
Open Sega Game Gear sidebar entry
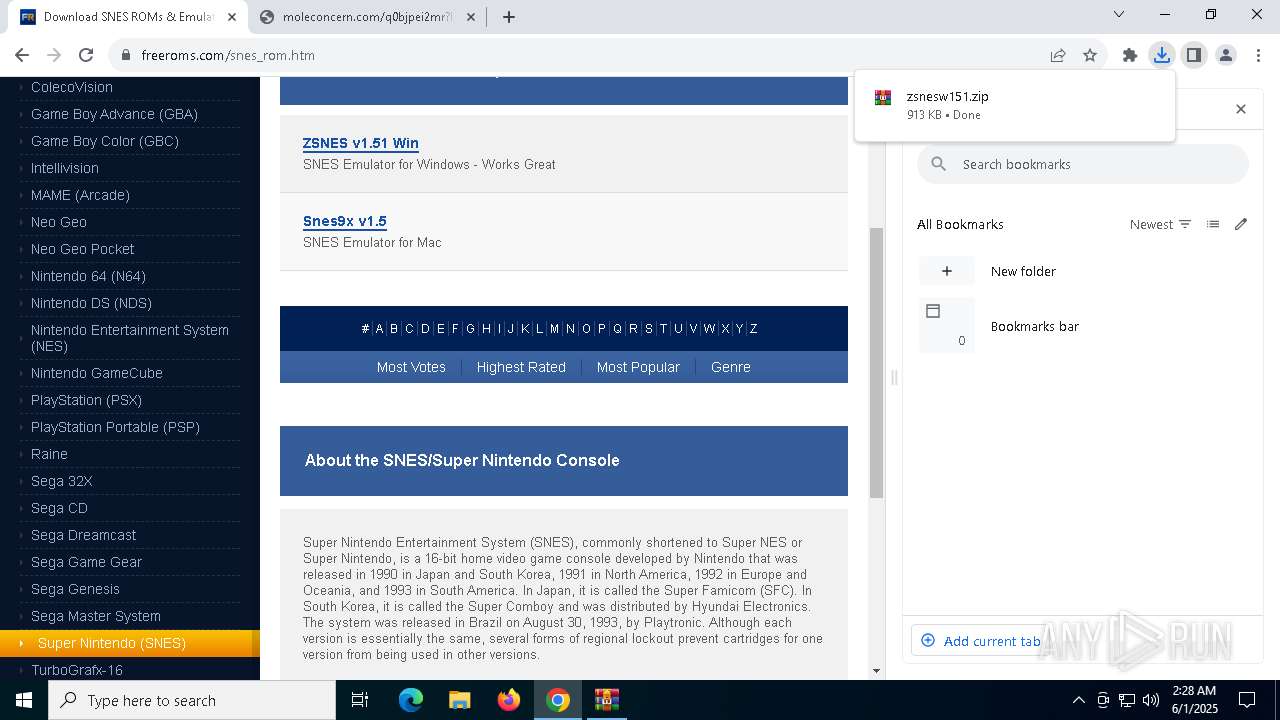point(86,562)
